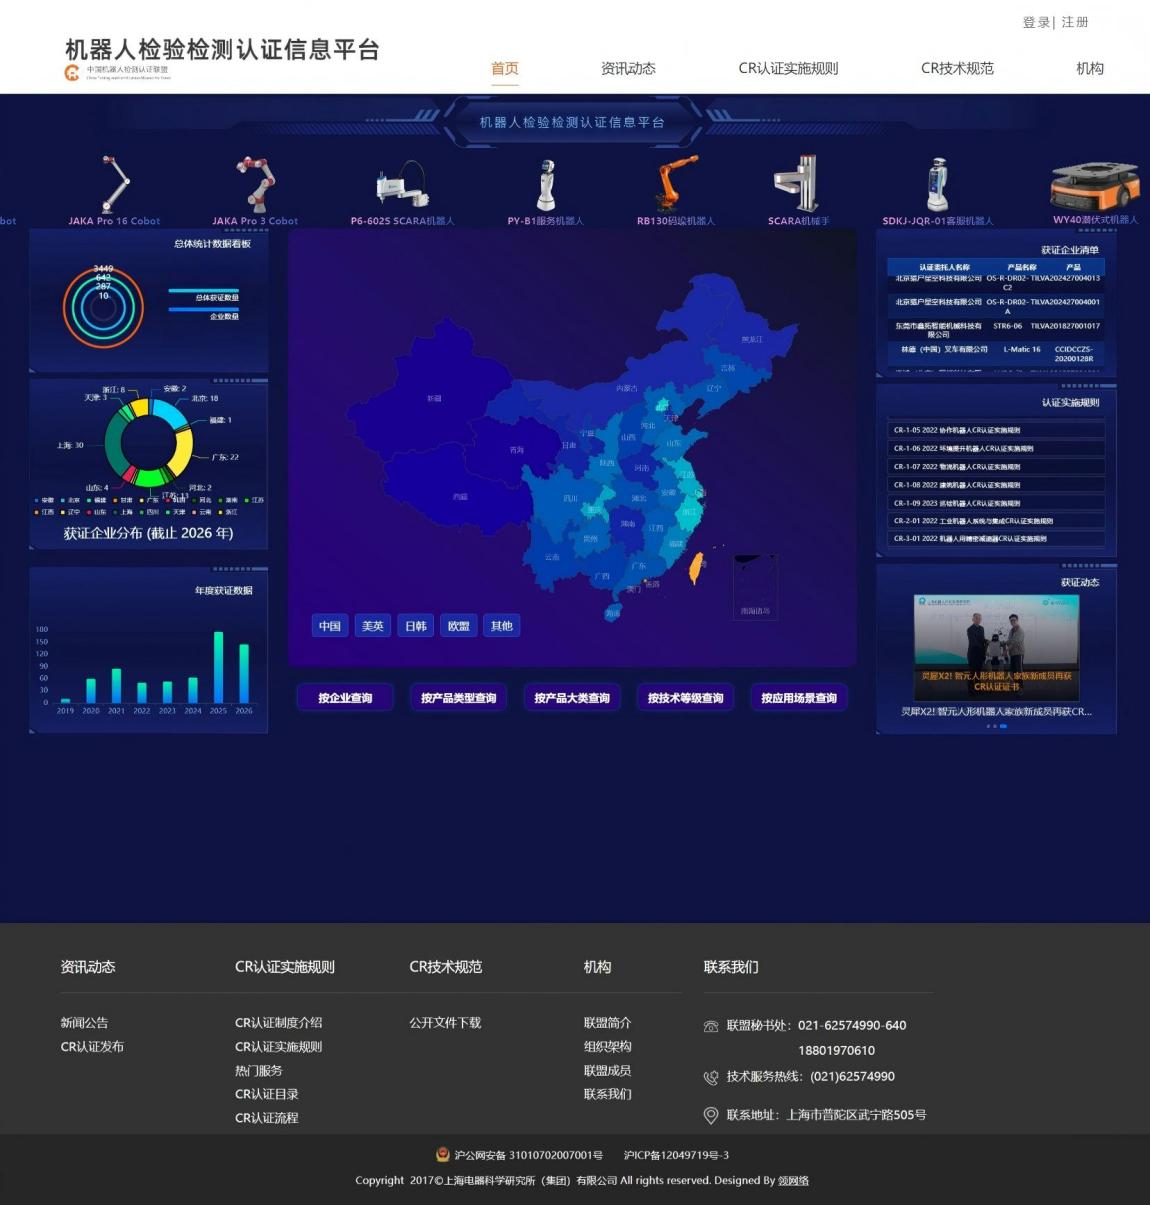Click the 2025 bar in yearly chart
Viewport: 1150px width, 1205px height.
pyautogui.click(x=219, y=667)
